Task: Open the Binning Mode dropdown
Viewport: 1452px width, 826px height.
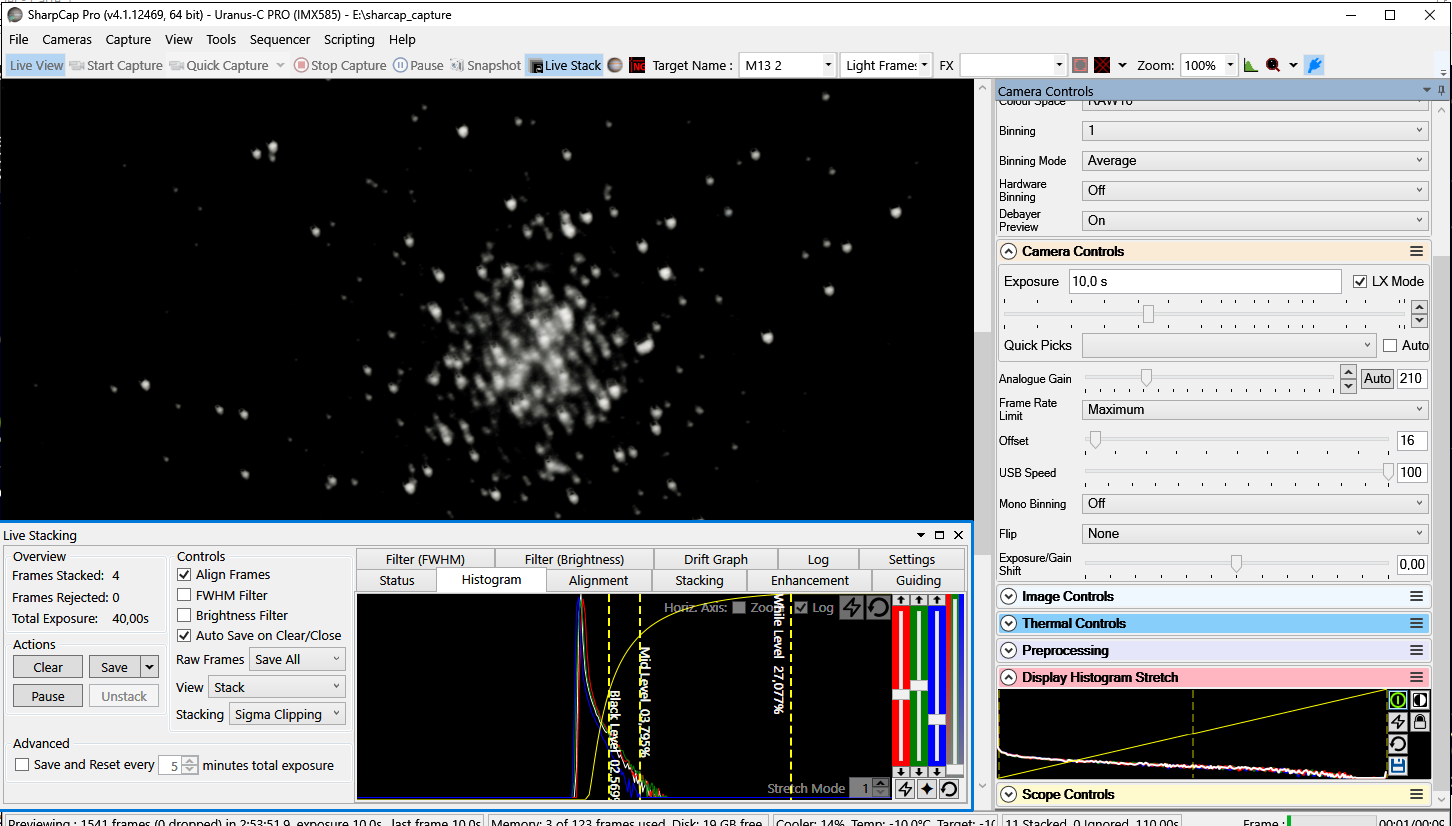Action: [x=1255, y=160]
